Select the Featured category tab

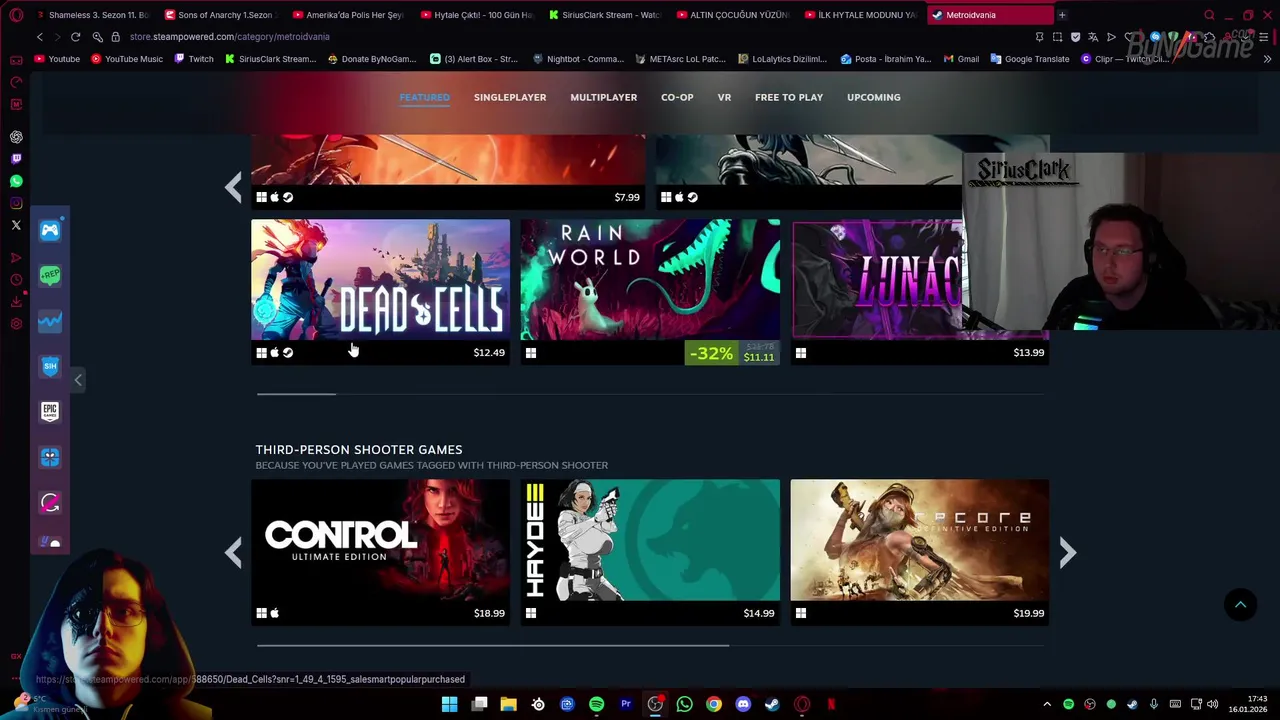click(425, 97)
